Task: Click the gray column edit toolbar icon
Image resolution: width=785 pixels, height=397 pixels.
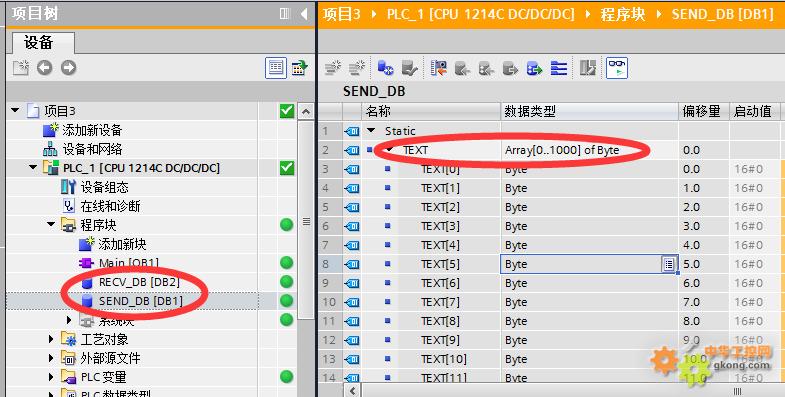Action: (588, 68)
